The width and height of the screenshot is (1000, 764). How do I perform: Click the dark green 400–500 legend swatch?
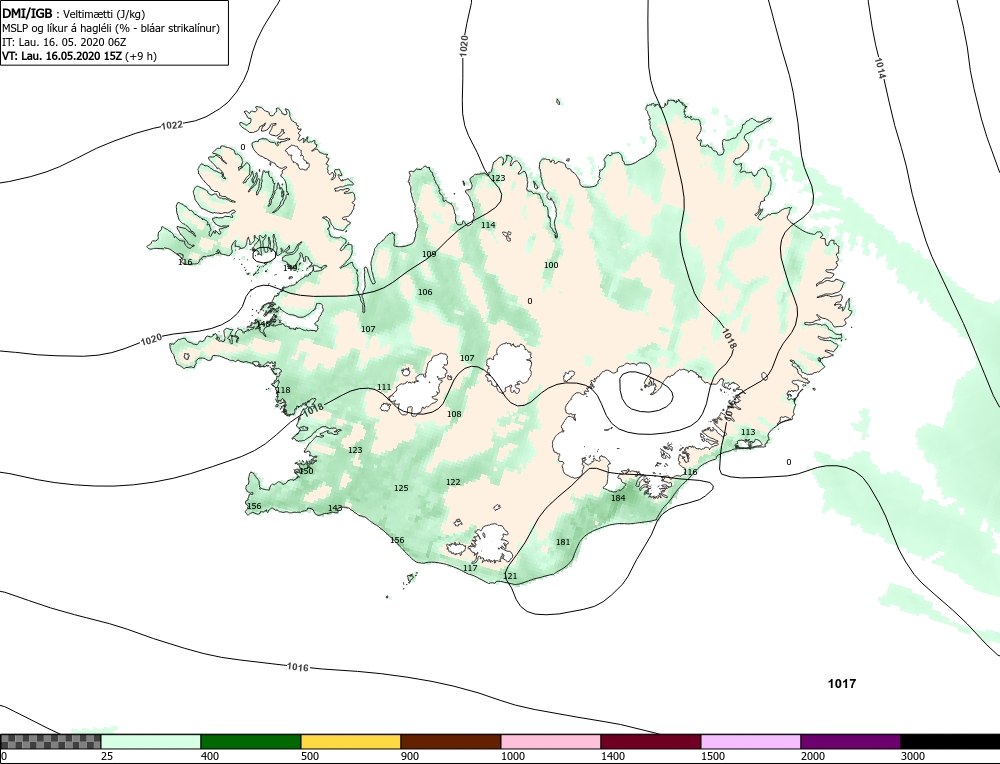tap(251, 741)
